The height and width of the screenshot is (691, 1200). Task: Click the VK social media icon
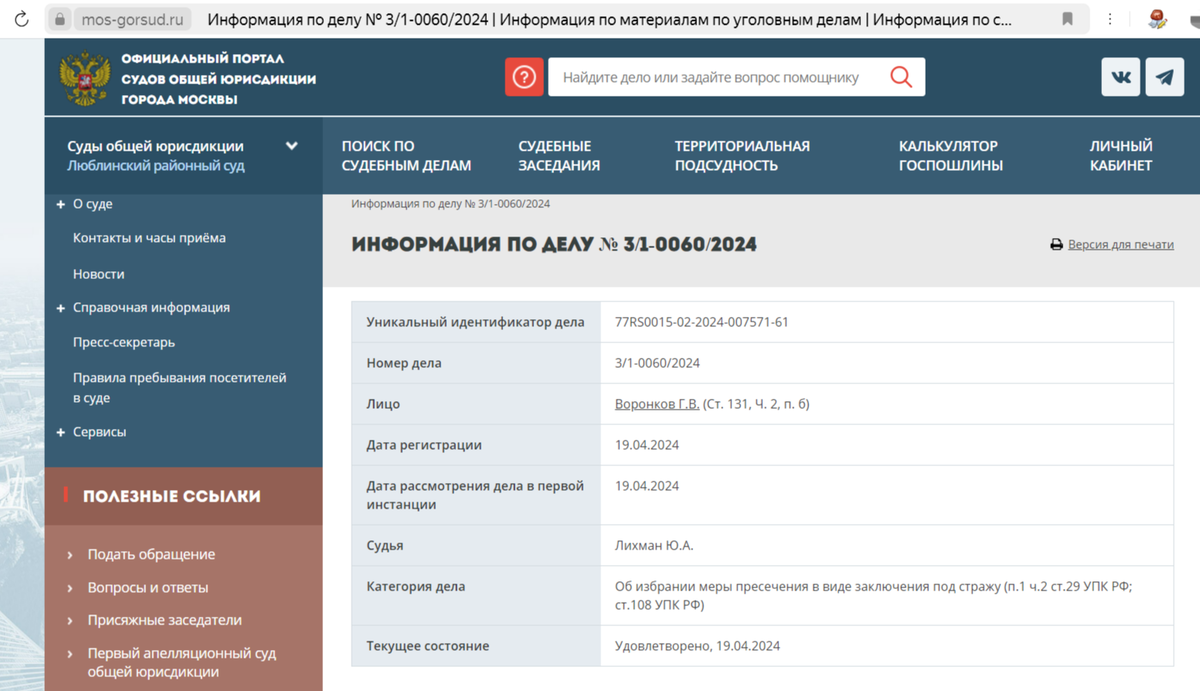click(1120, 76)
